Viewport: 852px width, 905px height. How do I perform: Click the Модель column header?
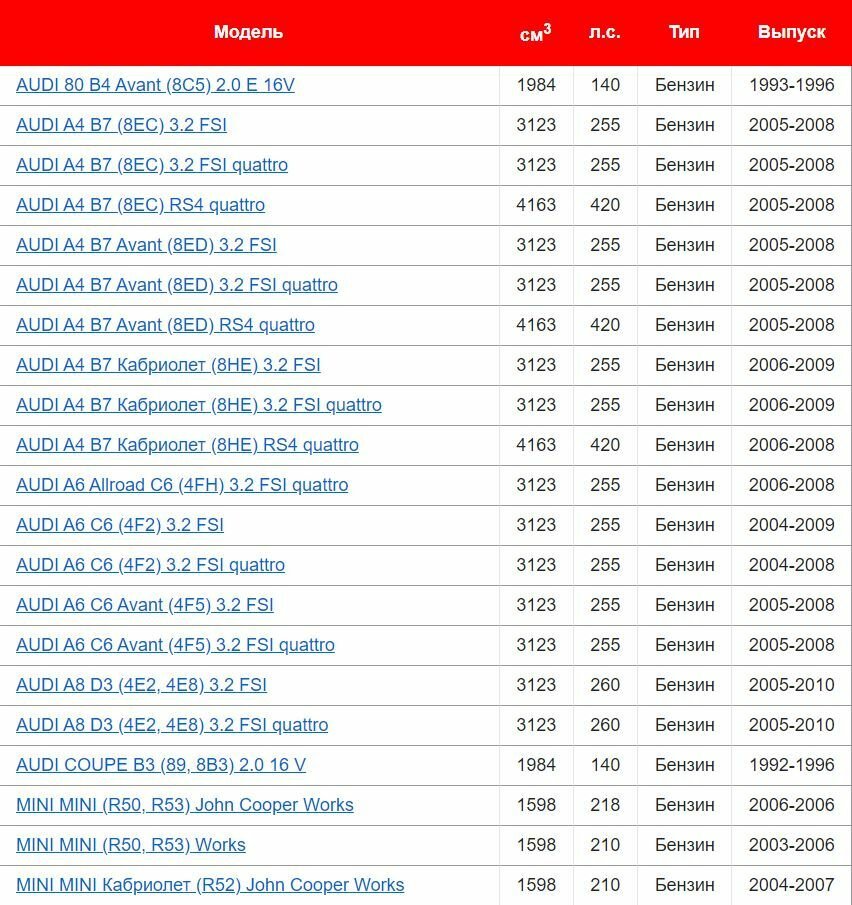(248, 32)
